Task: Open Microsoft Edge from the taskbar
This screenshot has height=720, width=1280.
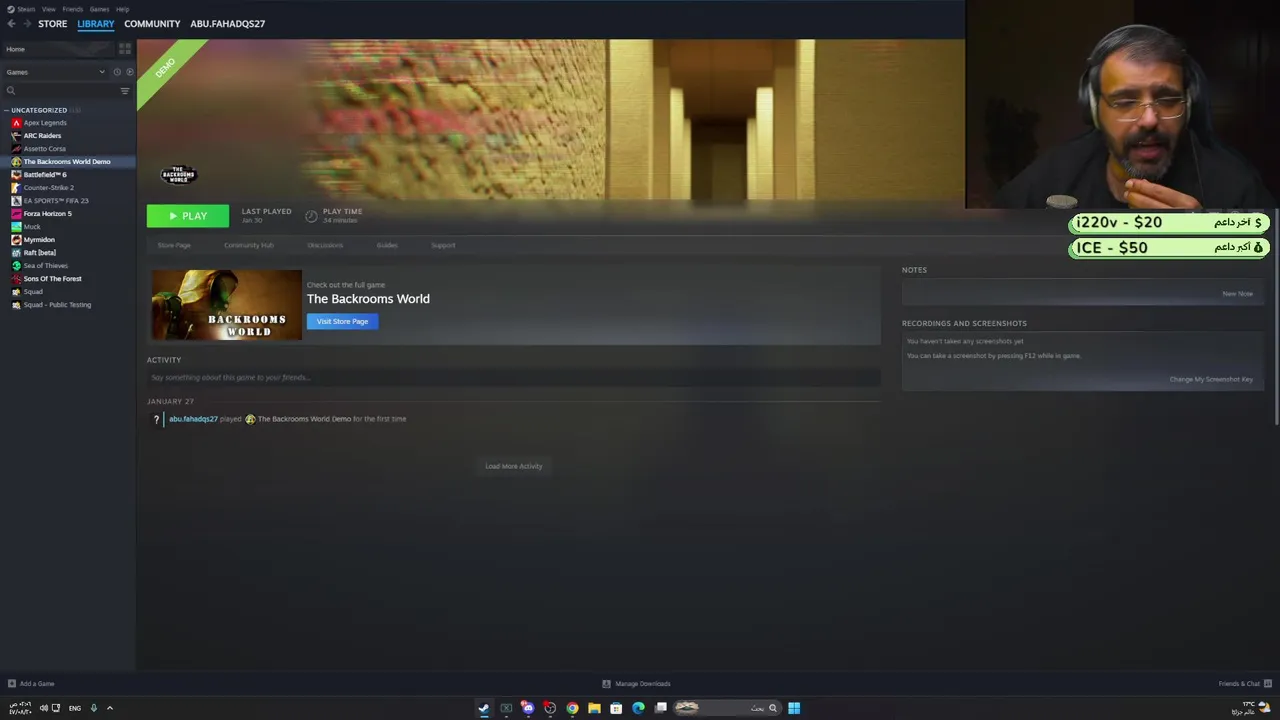Action: [638, 708]
